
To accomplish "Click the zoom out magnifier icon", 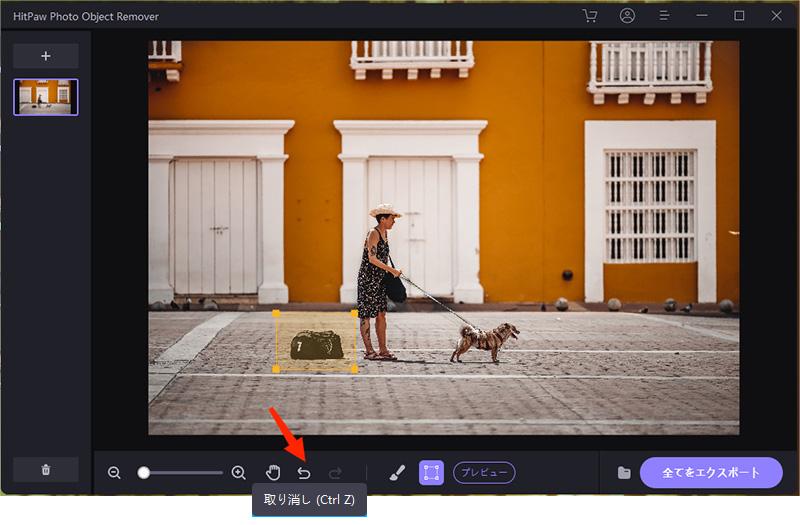I will (x=114, y=473).
